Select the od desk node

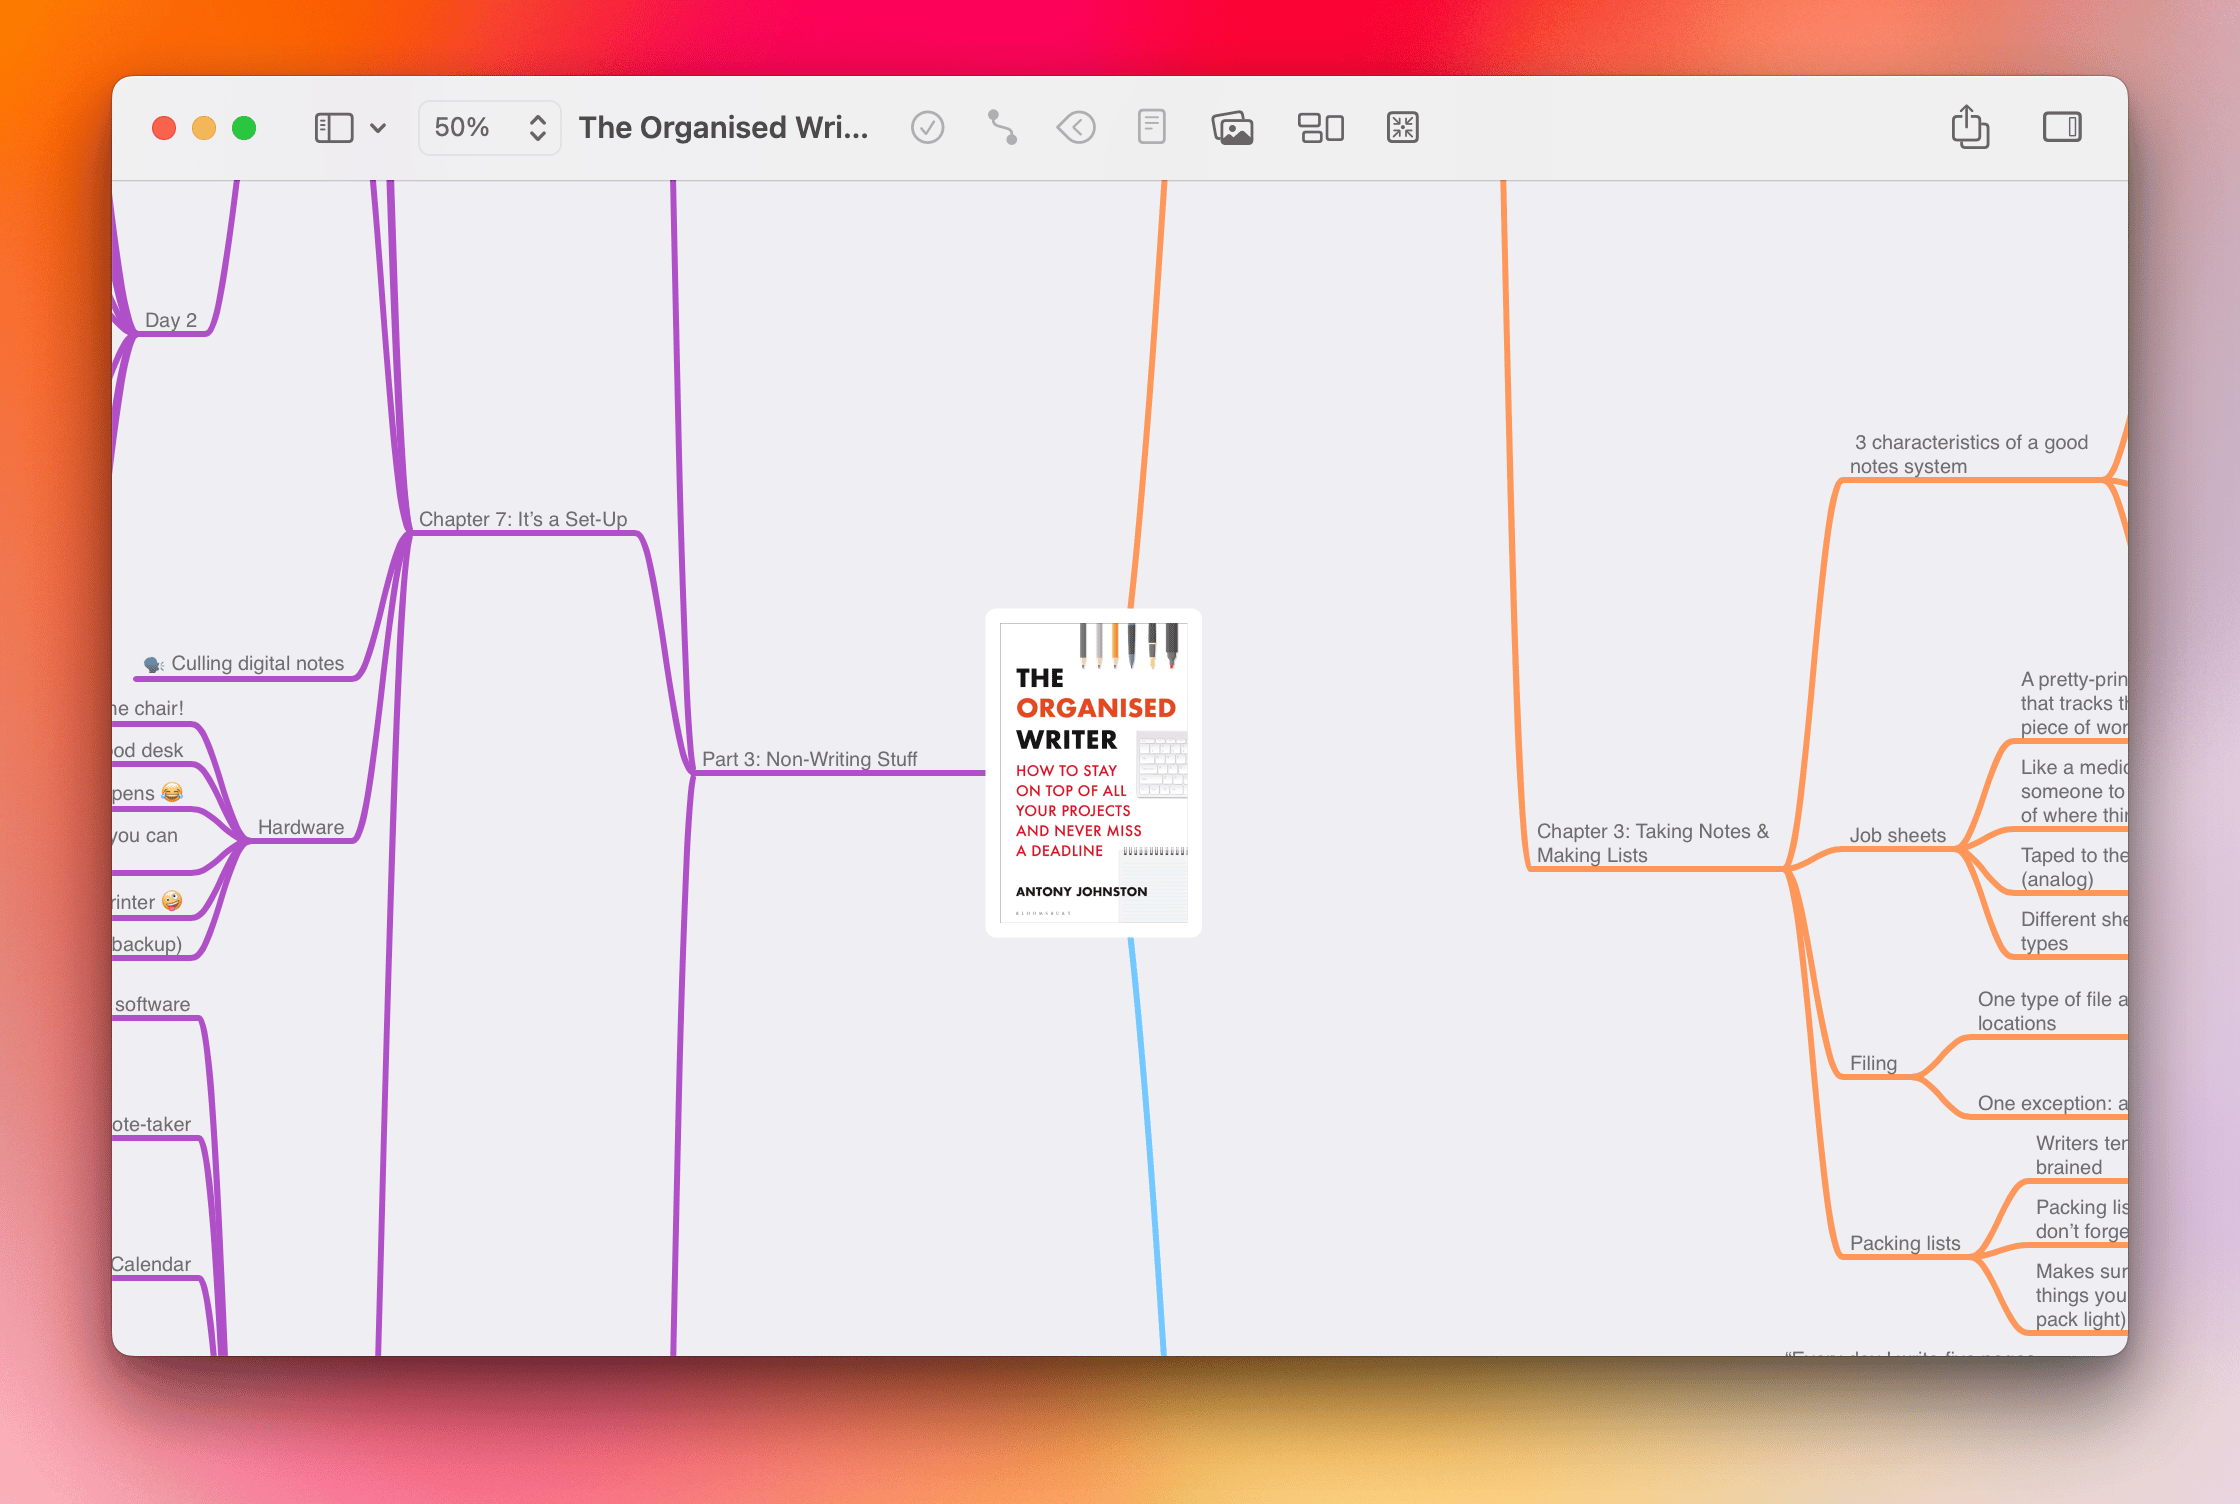coord(147,750)
